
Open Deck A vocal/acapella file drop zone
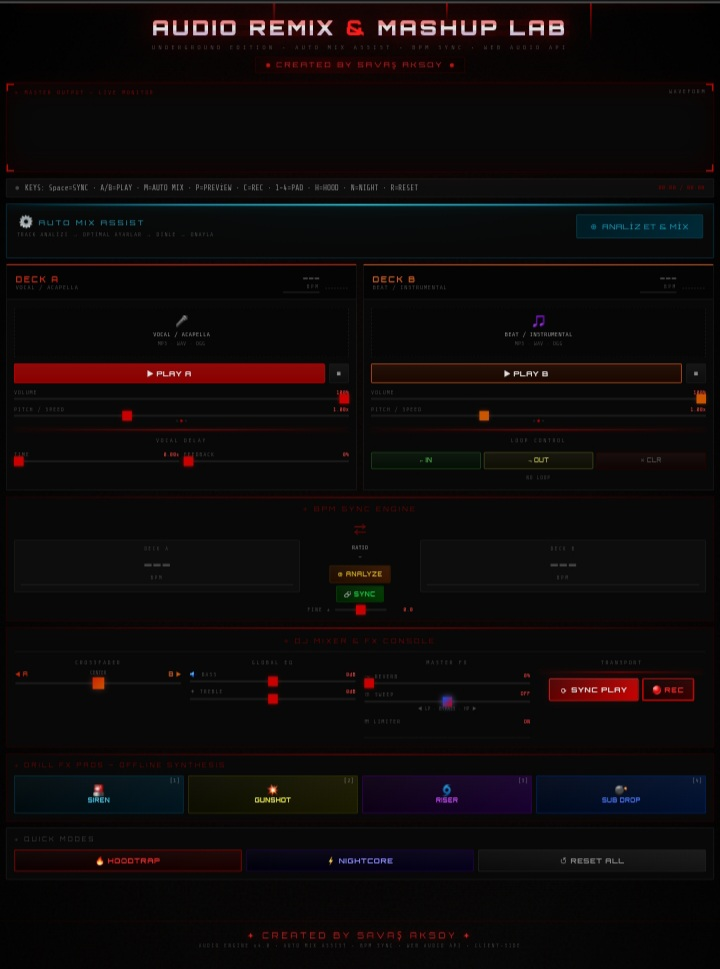[181, 331]
